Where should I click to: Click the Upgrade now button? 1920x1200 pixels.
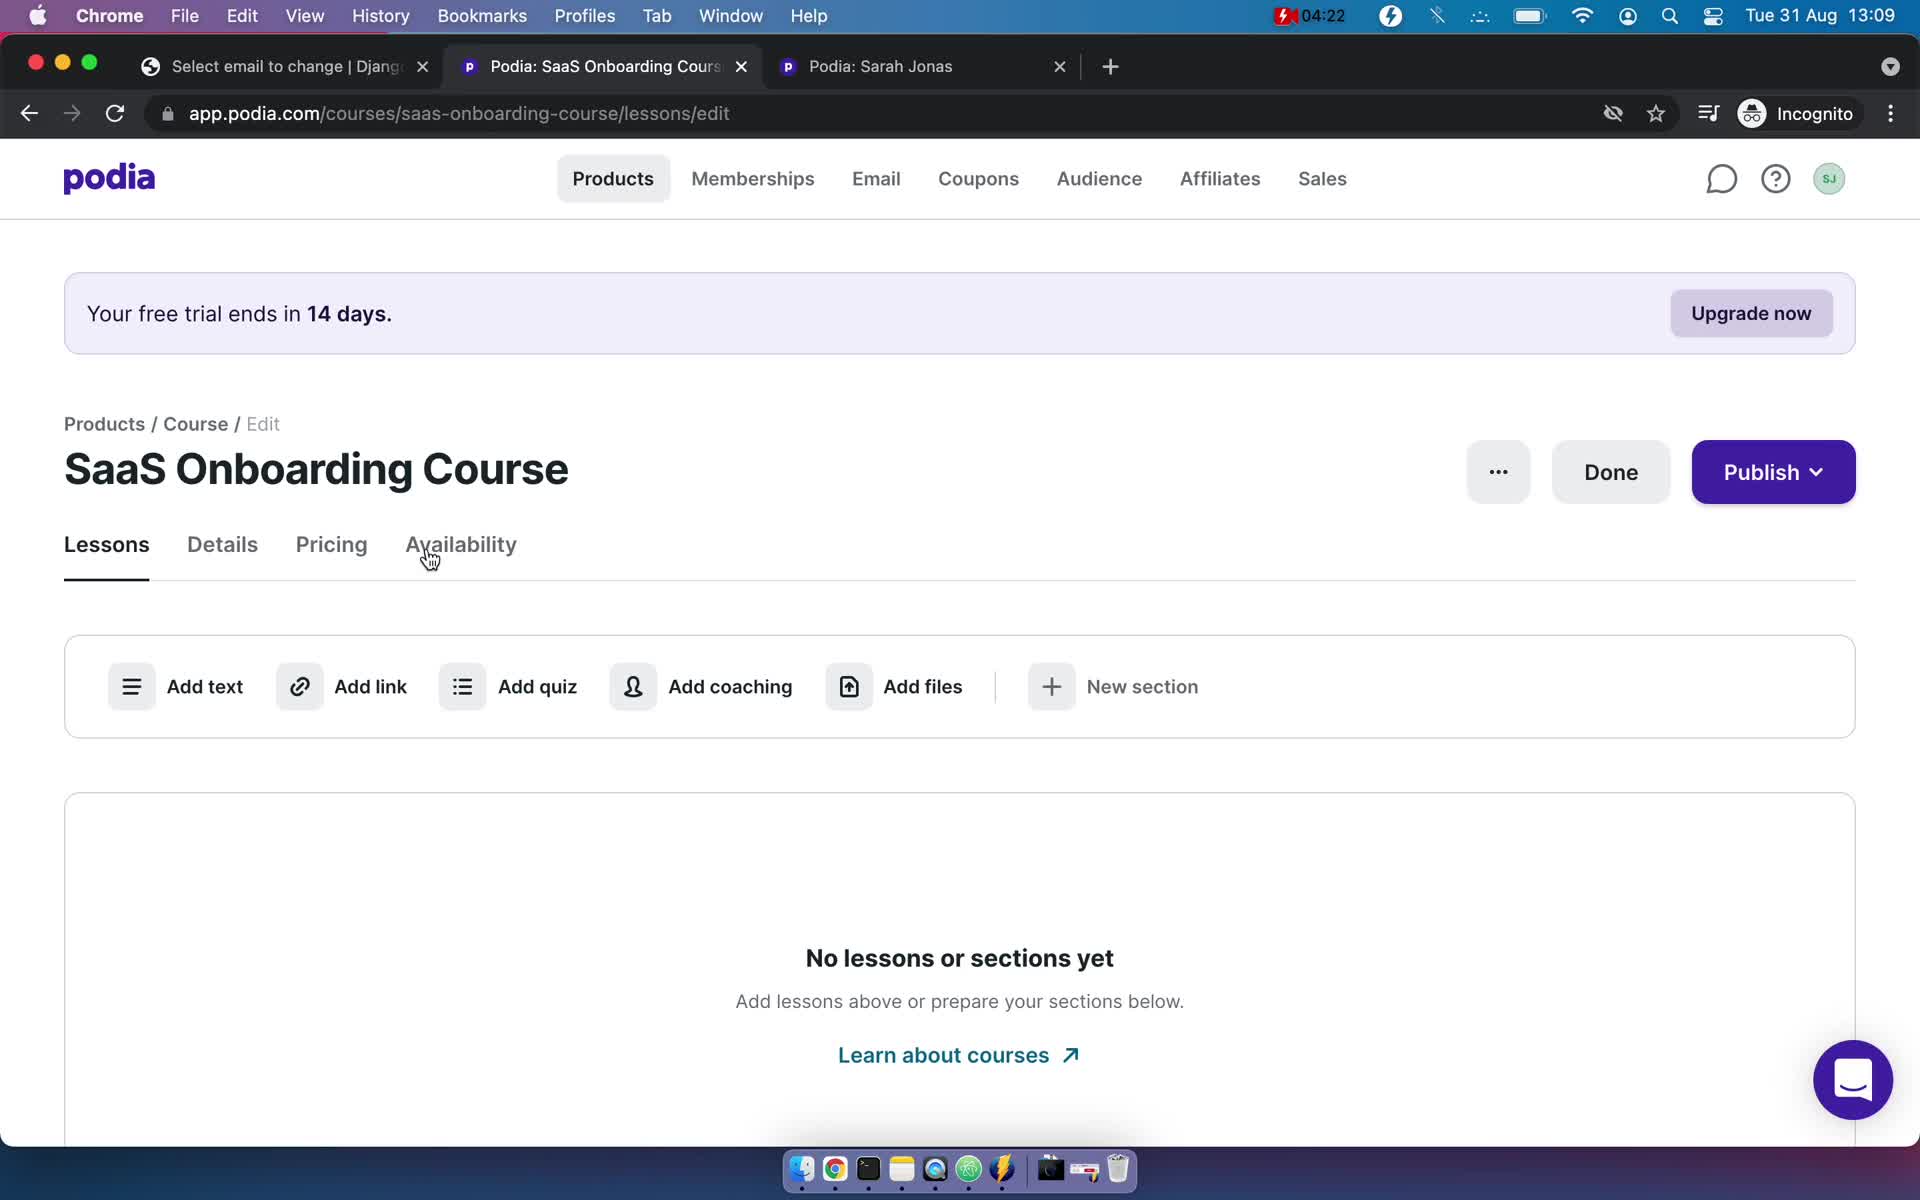[x=1751, y=312]
